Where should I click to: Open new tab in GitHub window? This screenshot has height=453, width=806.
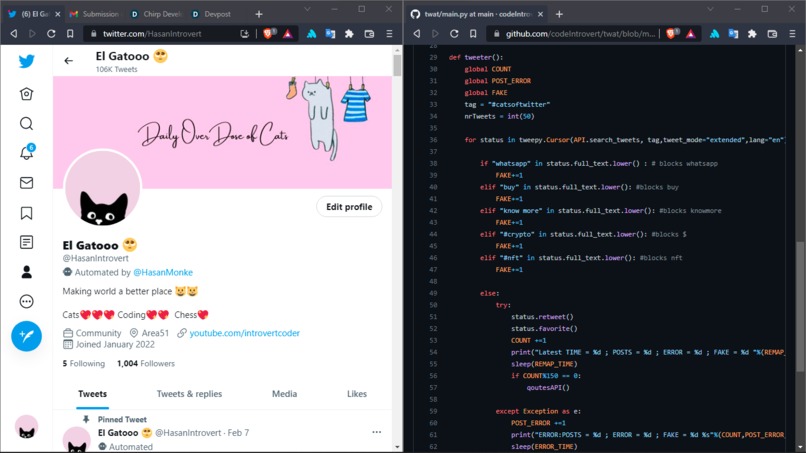(559, 14)
